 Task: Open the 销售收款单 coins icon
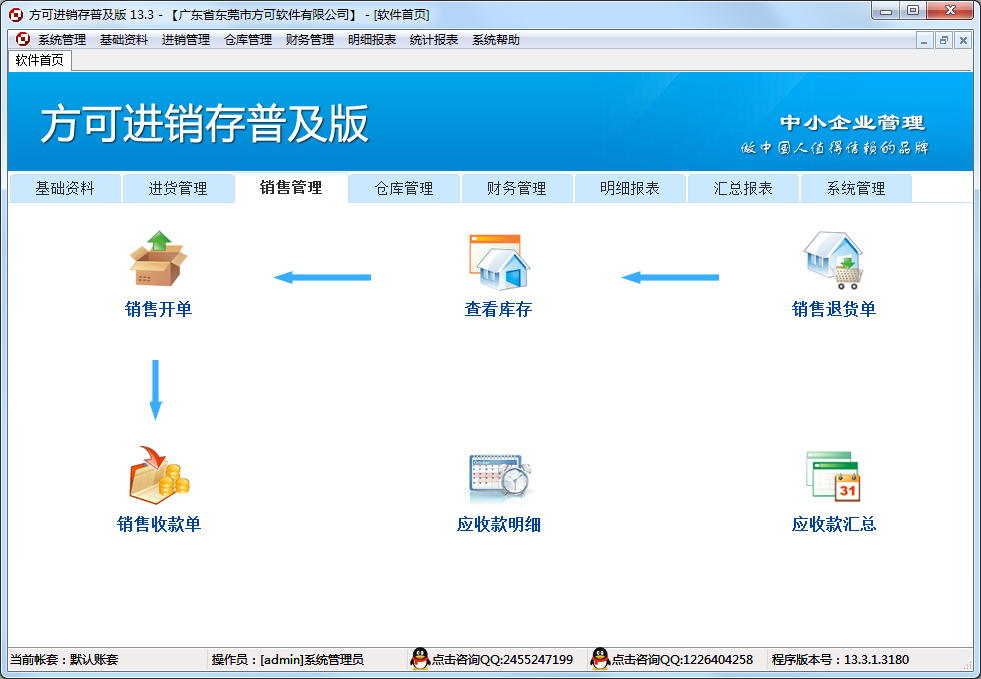(x=159, y=475)
